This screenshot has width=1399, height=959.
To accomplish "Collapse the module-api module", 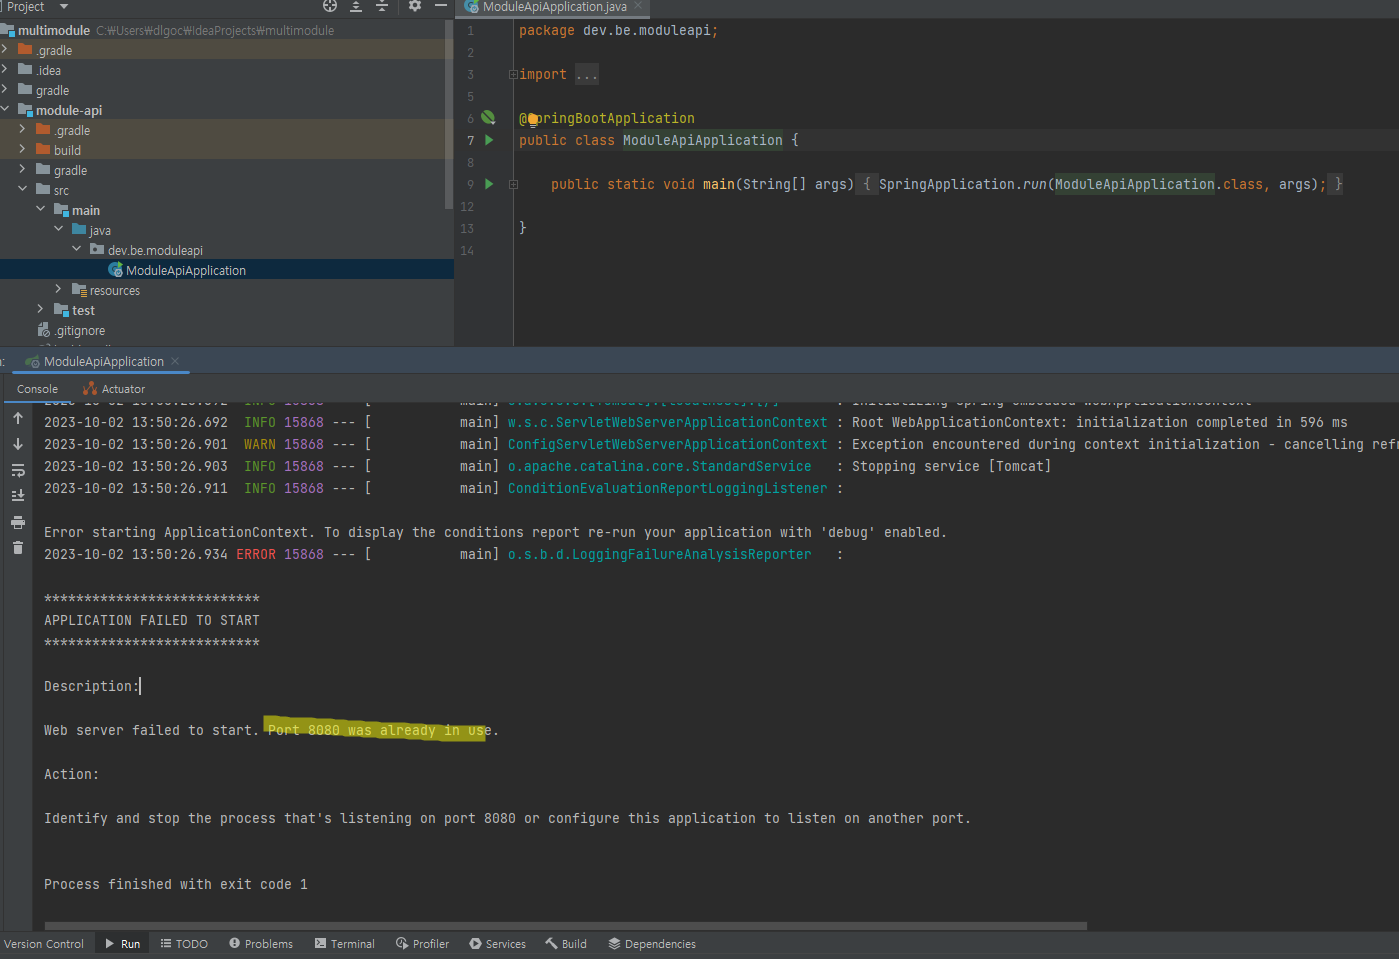I will tap(5, 110).
